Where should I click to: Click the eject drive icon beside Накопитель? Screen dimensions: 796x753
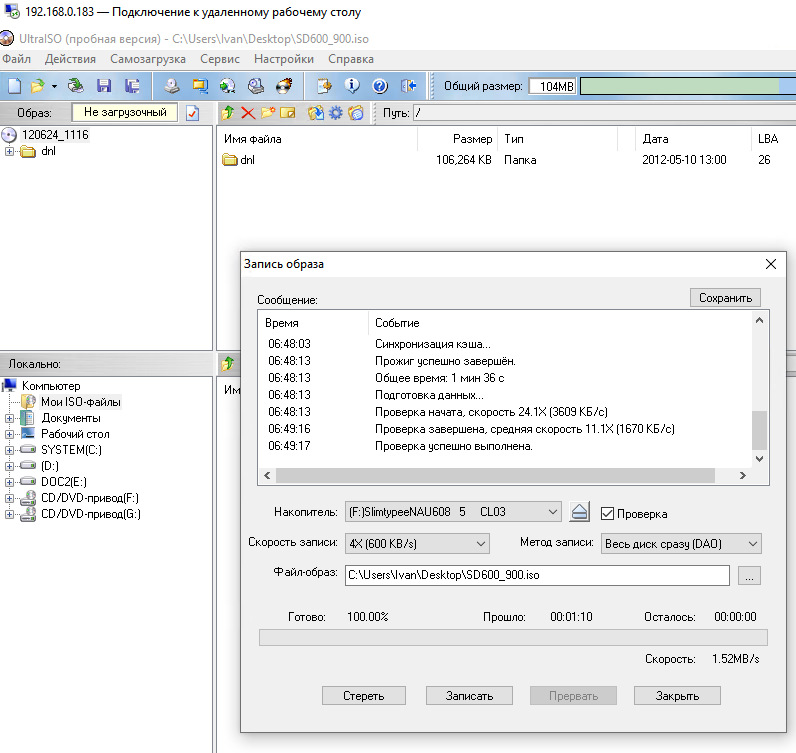click(x=580, y=513)
